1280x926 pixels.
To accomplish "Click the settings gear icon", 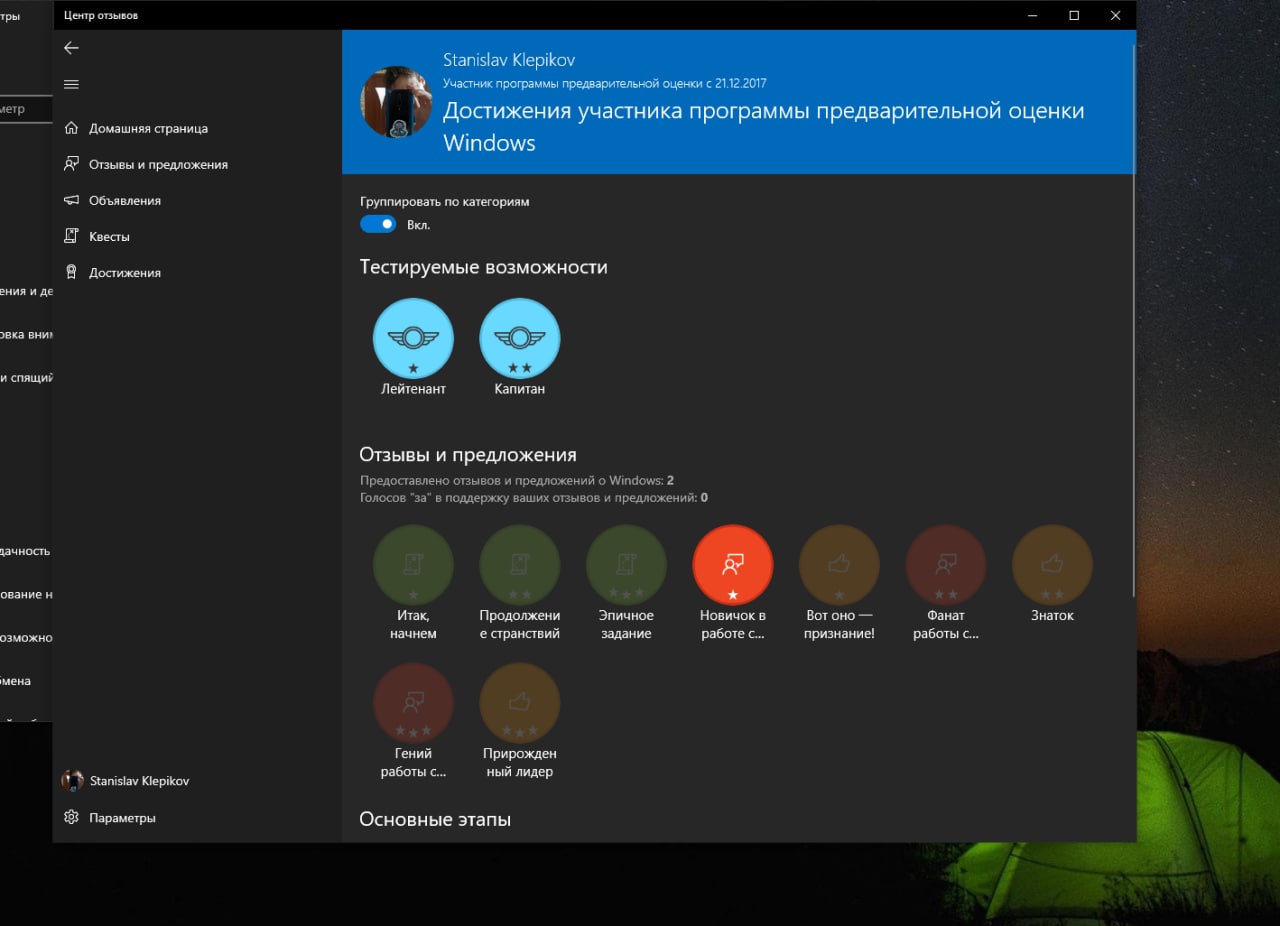I will pyautogui.click(x=71, y=817).
